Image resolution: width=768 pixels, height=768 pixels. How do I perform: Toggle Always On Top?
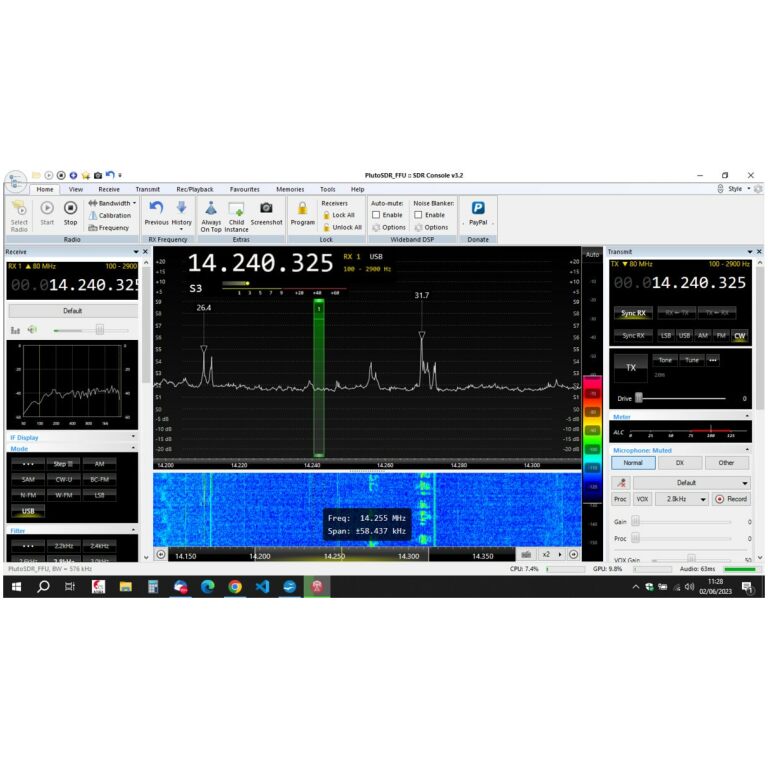coord(211,209)
